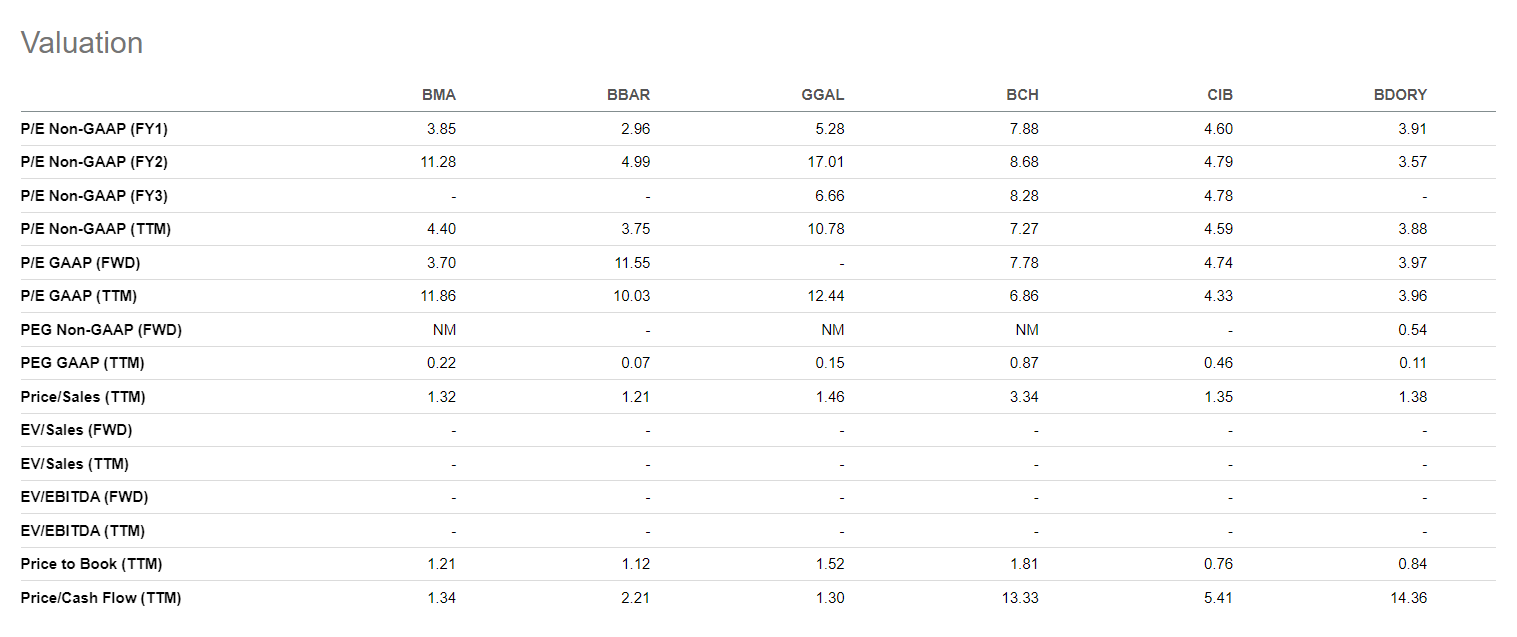Select the PEG GAAP (TTM) row label
This screenshot has height=637, width=1517.
[x=82, y=363]
